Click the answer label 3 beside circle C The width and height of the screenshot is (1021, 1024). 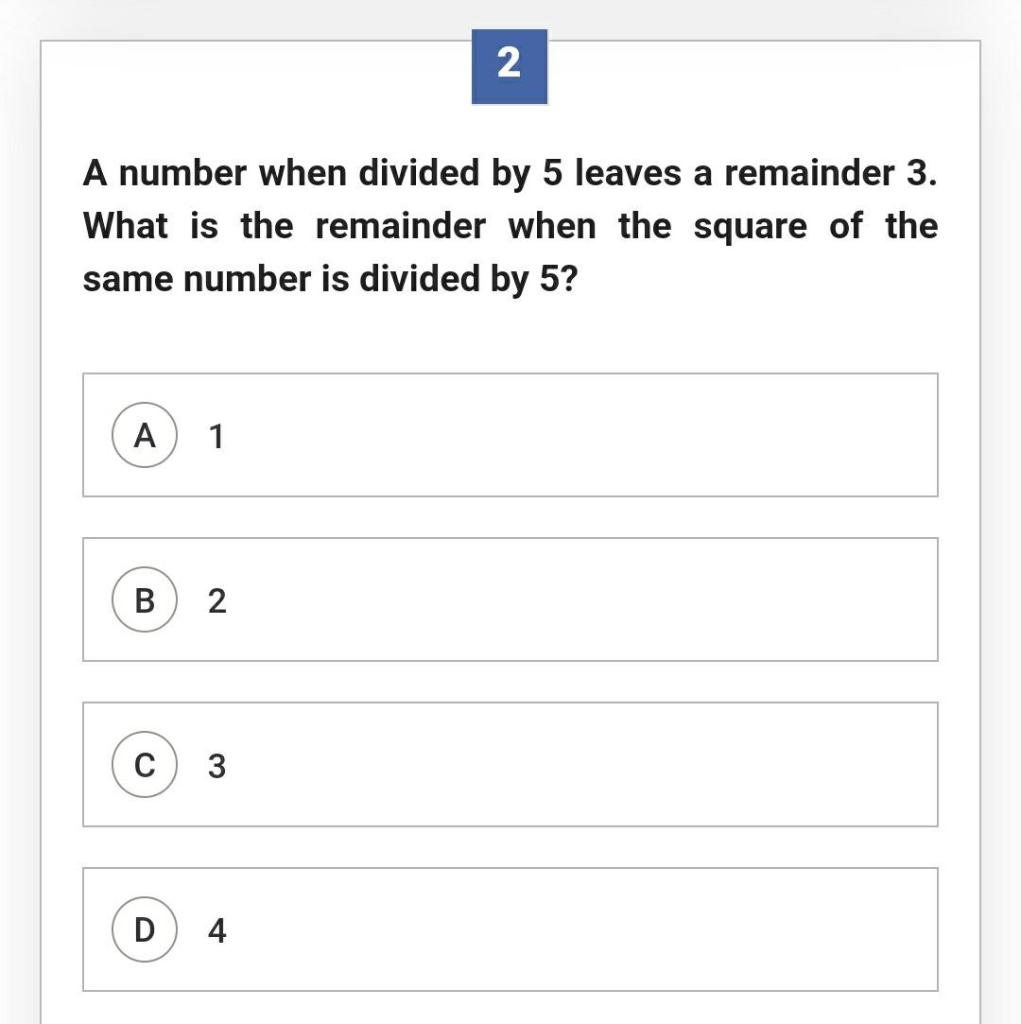pos(216,766)
